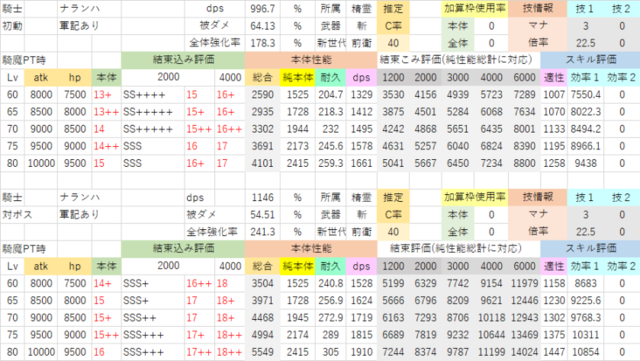Click the dps cell 1910
This screenshot has height=361, width=640.
[x=362, y=352]
